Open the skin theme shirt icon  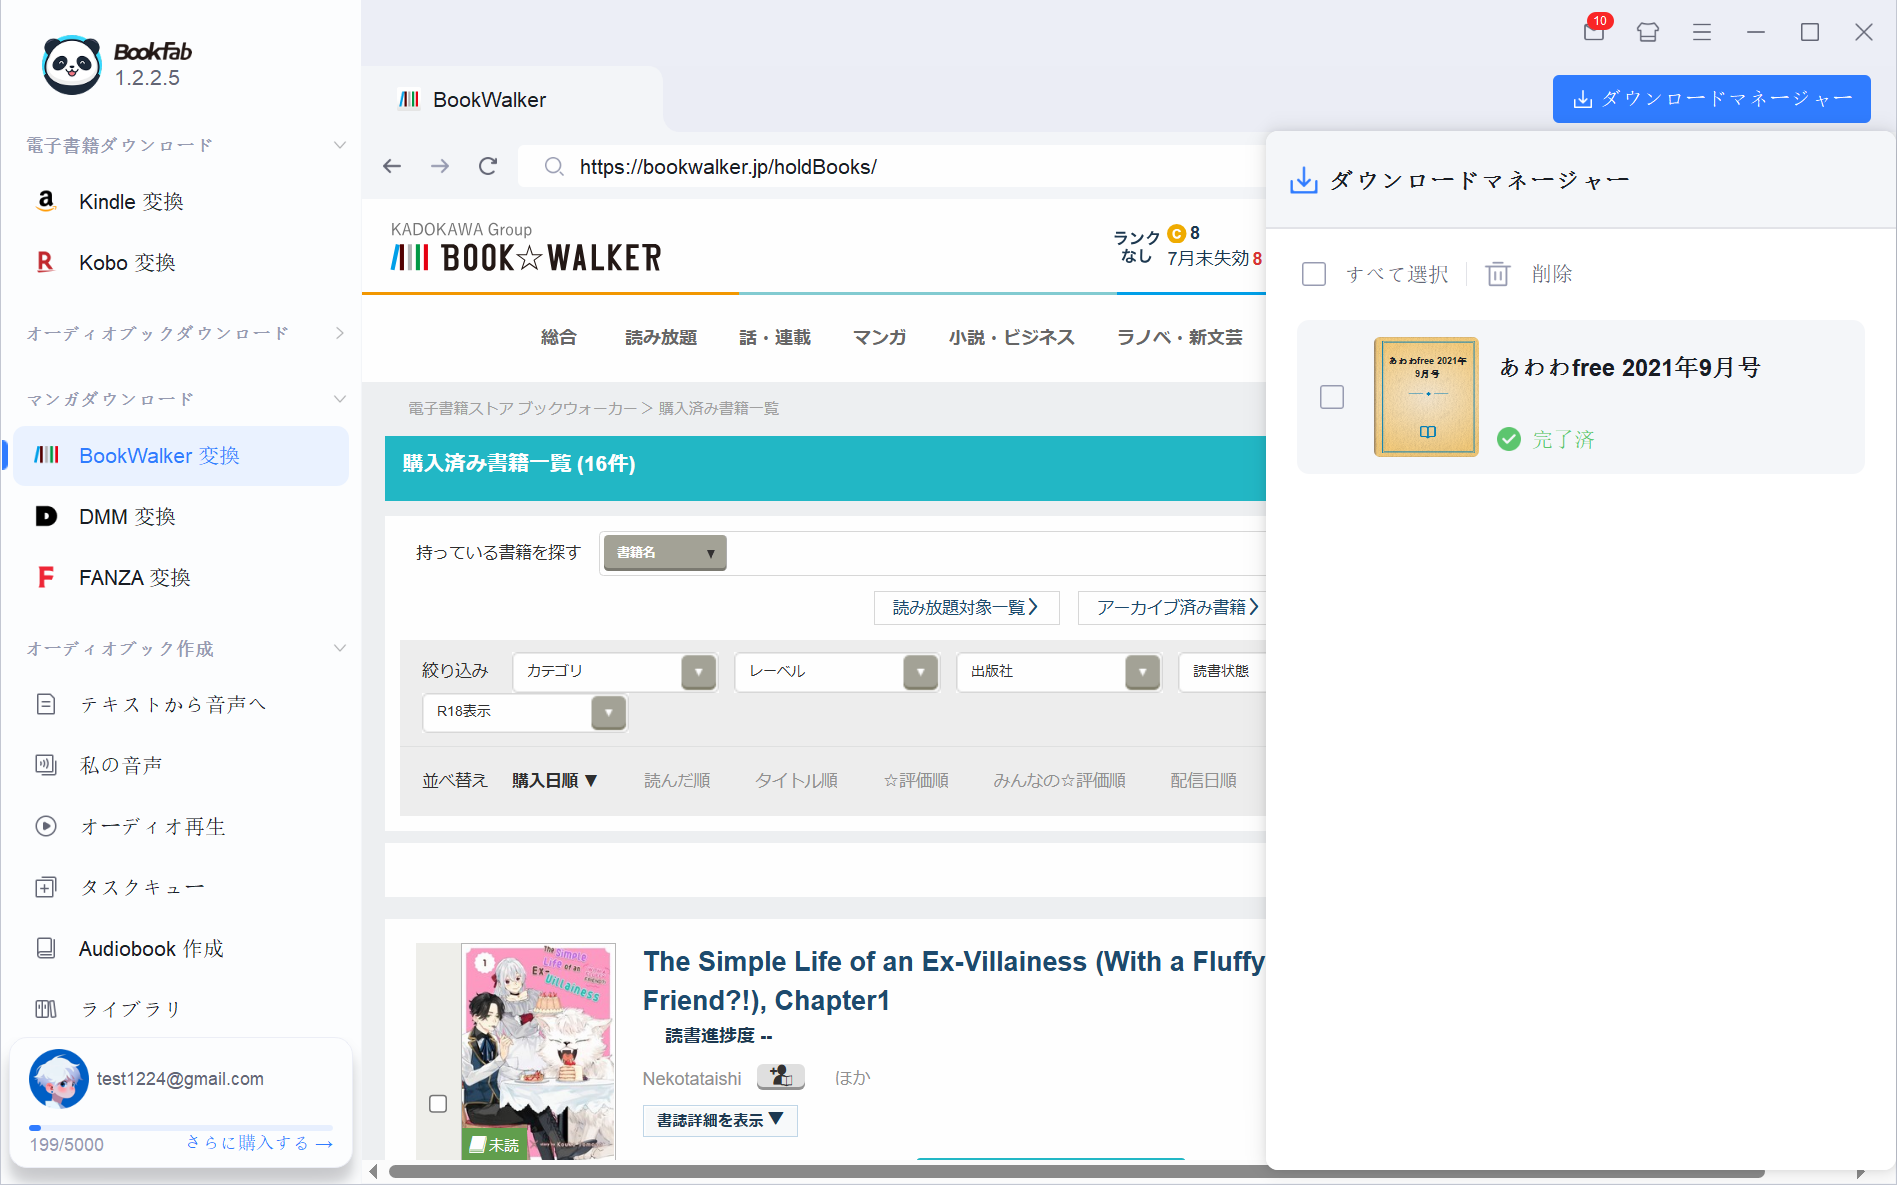[x=1647, y=32]
